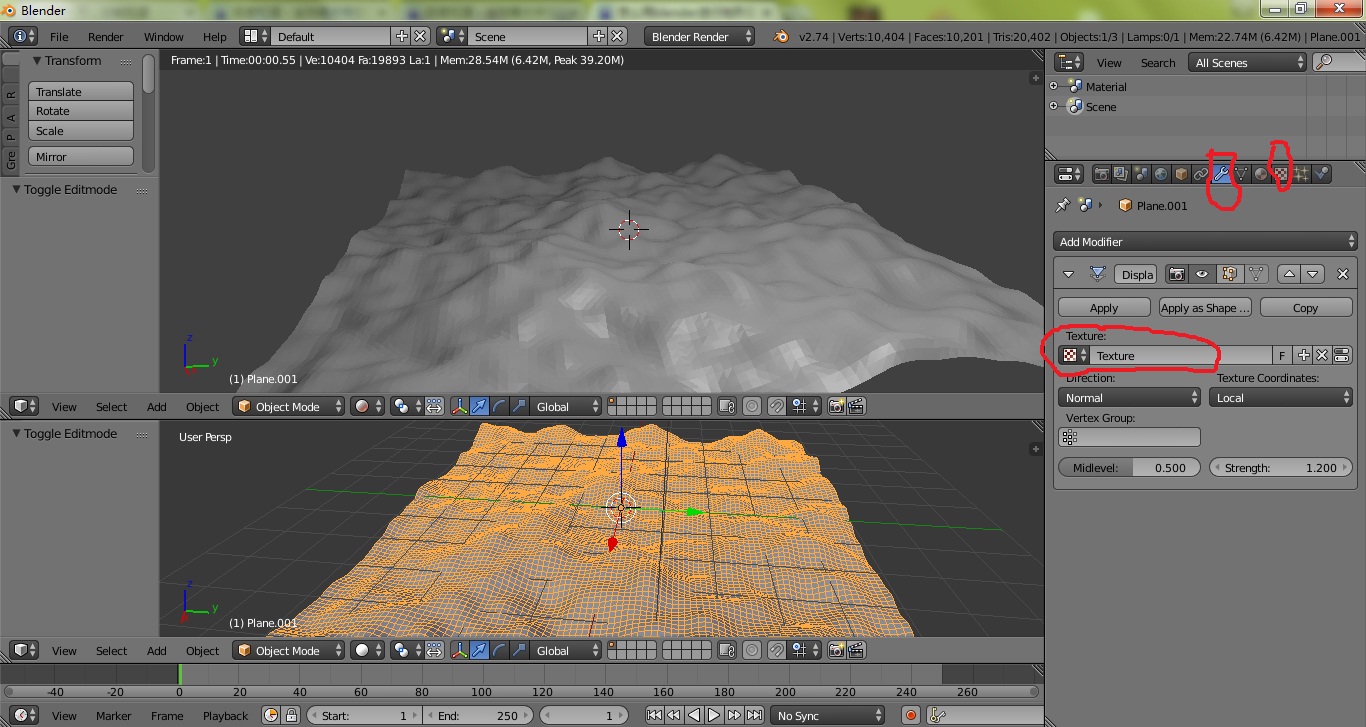Open Object Mode dropdown in rendered viewport
This screenshot has width=1366, height=727.
coord(289,407)
